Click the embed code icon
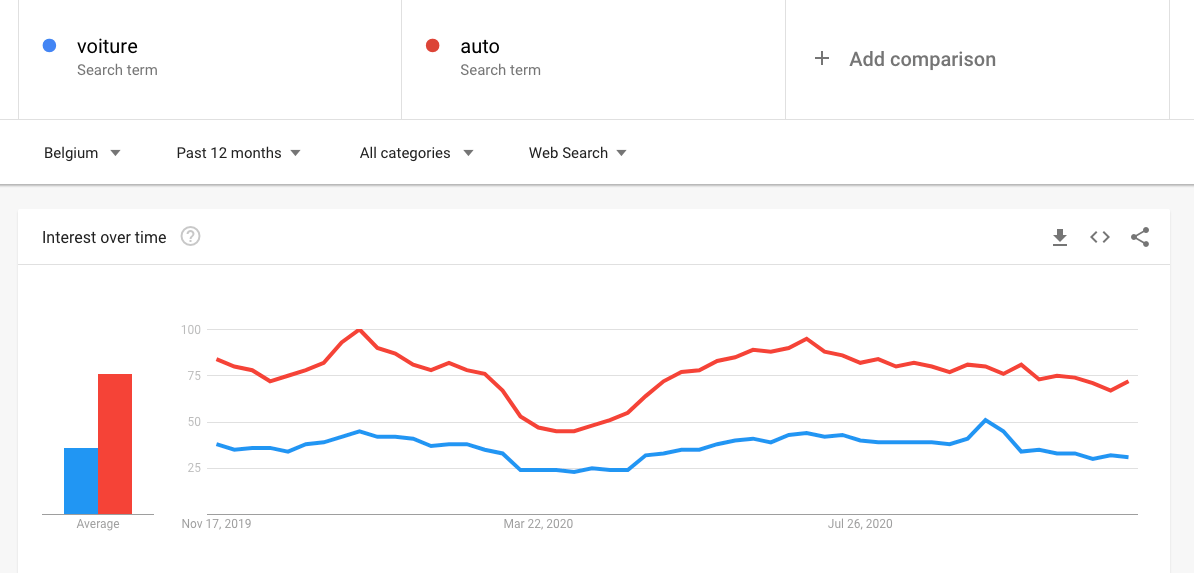 click(x=1100, y=237)
